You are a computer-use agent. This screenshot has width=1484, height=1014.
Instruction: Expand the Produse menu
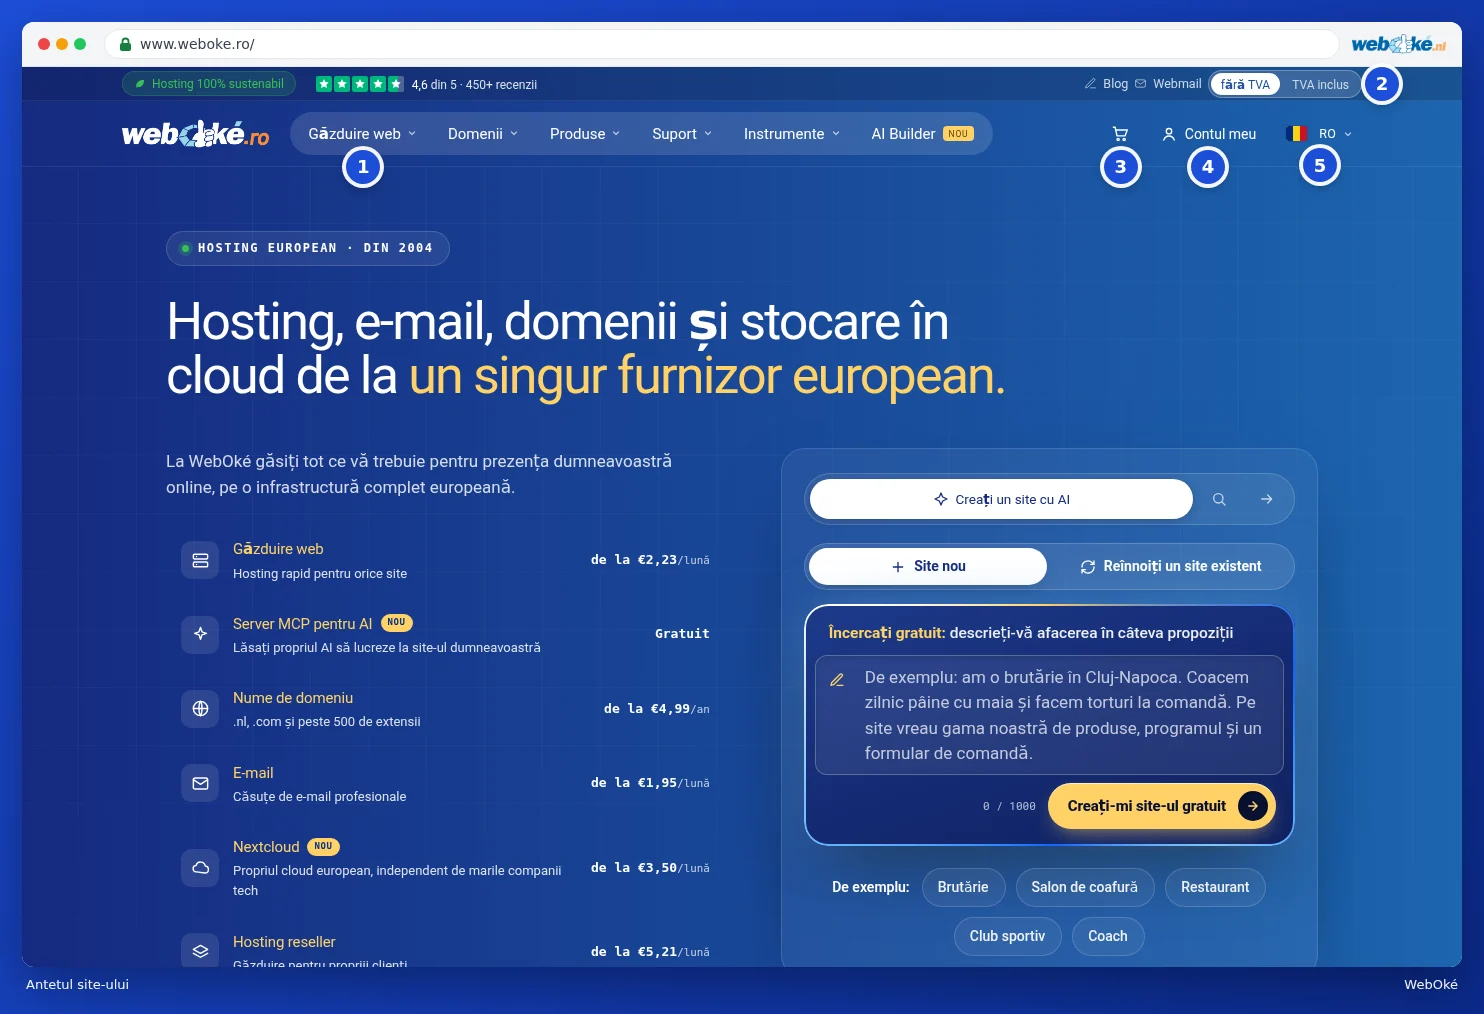[x=585, y=134]
